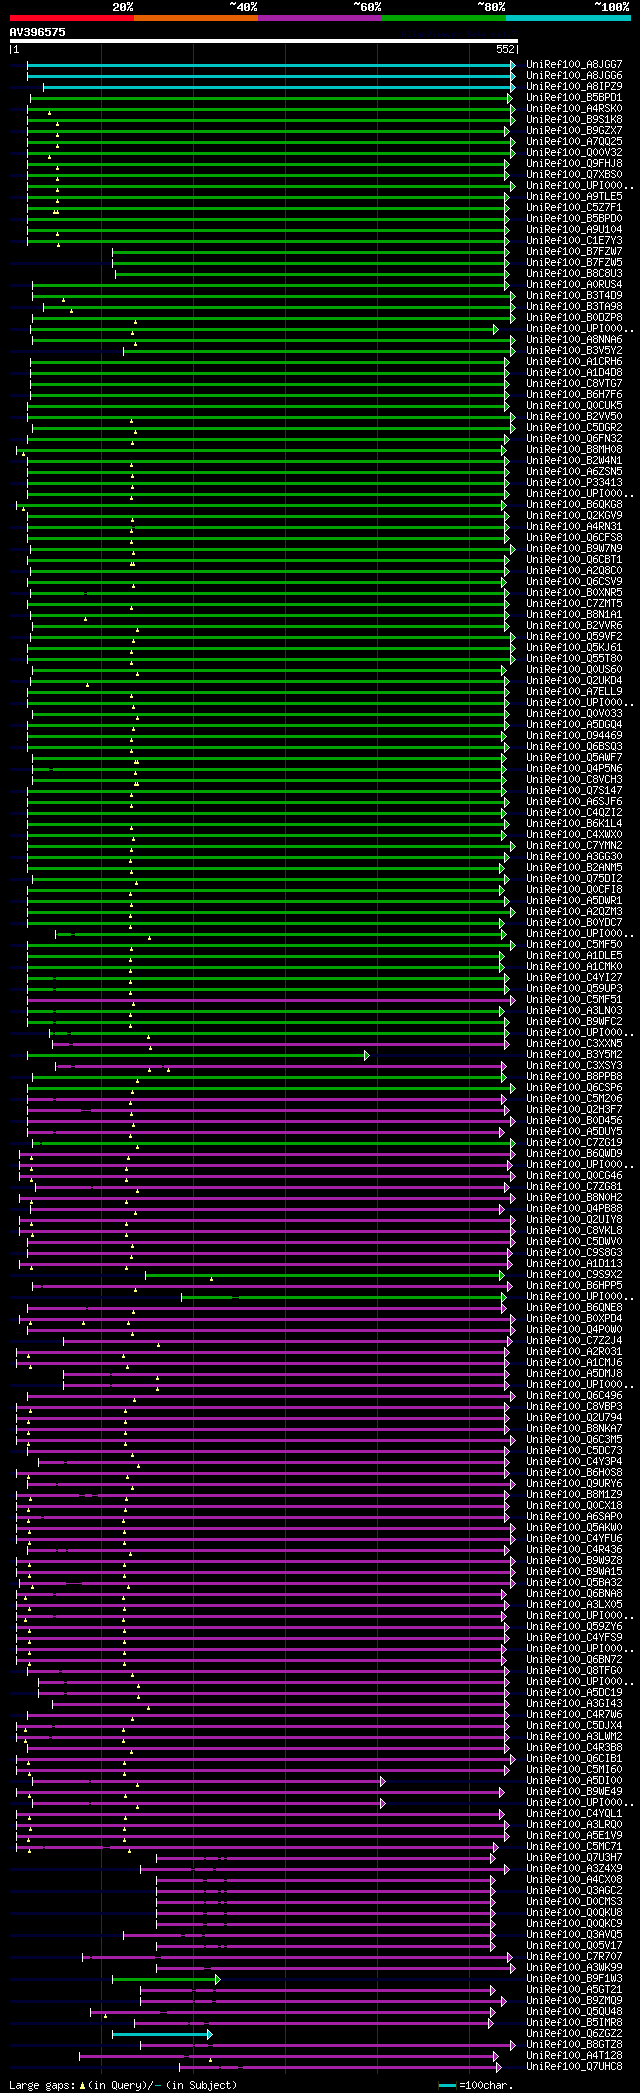
Task: Choose the UniRef100_C5Z7F1 hit
Action: click(x=574, y=208)
